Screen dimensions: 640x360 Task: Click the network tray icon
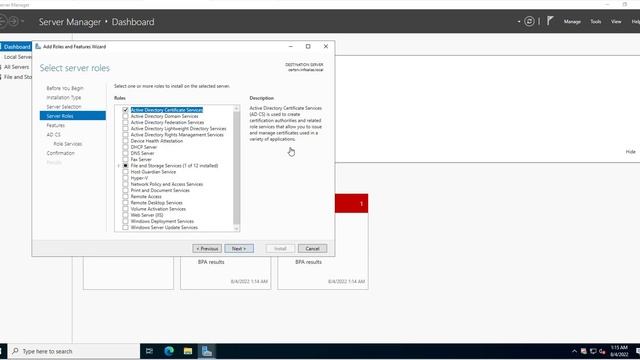pos(593,351)
